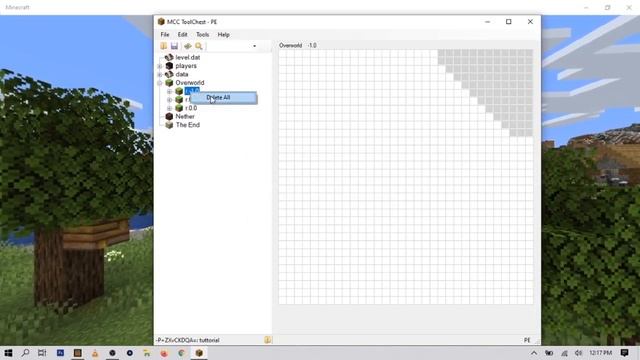Expand the middle region node under Overworld
The image size is (640, 360).
click(x=169, y=100)
